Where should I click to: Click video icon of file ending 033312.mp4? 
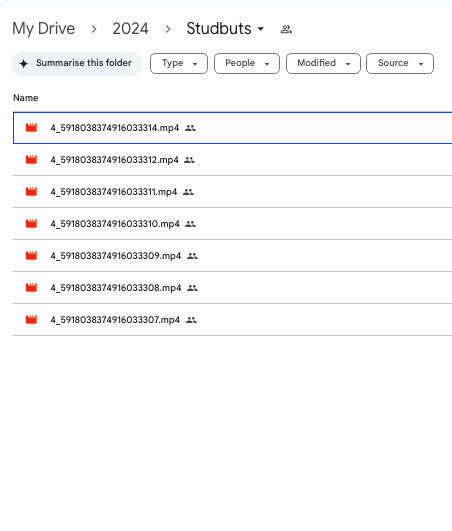click(x=31, y=160)
